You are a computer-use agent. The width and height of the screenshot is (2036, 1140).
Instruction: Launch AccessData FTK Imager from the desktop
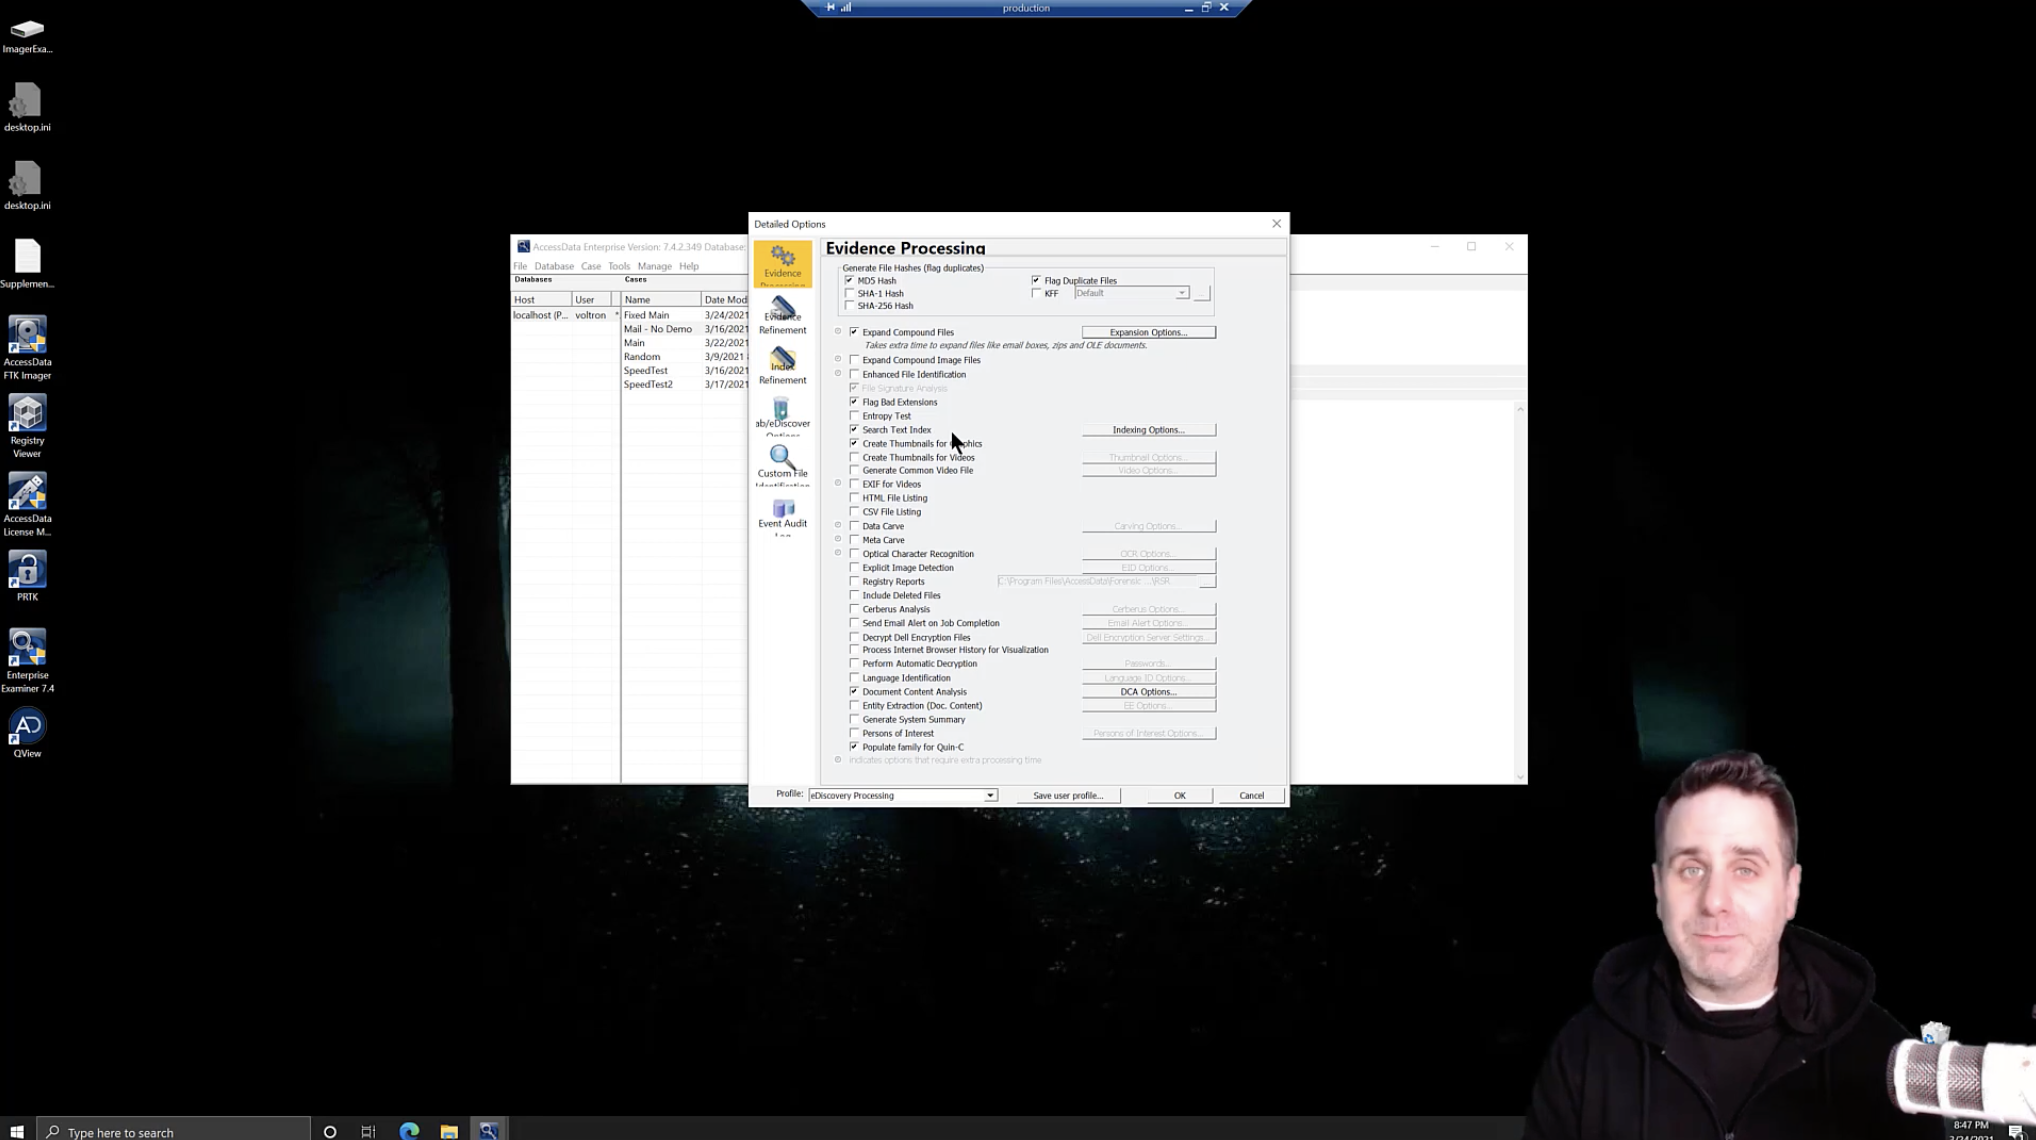point(27,345)
